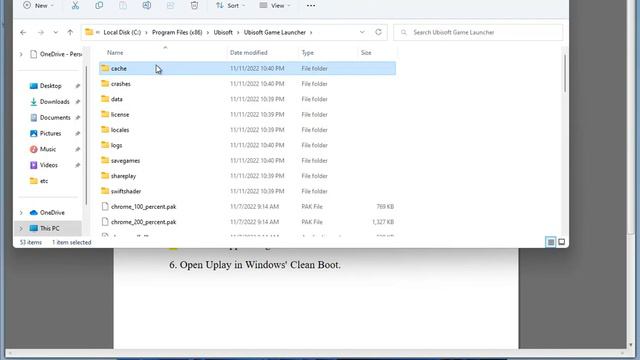Click the Paste icon in toolbar
Viewport: 640px width, 360px height.
pos(123,5)
